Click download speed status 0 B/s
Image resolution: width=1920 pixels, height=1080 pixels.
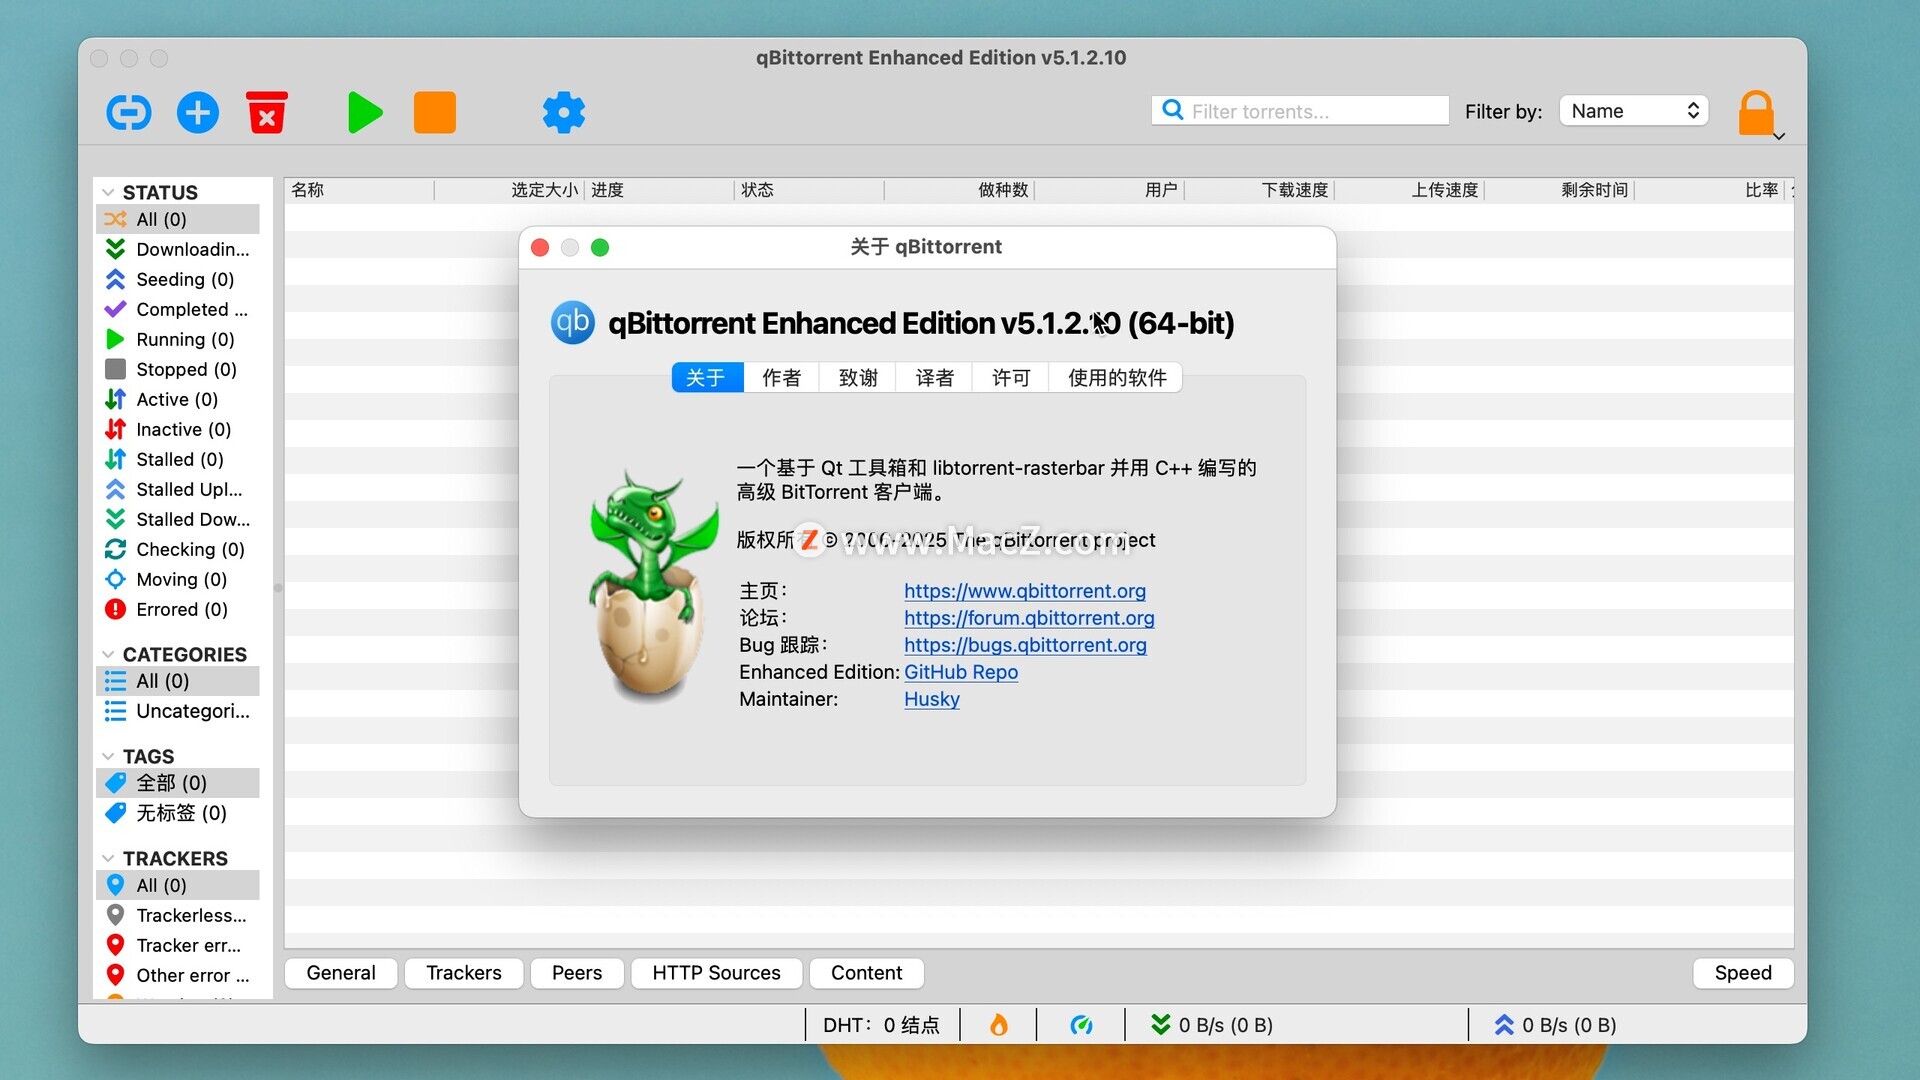pos(1211,1025)
